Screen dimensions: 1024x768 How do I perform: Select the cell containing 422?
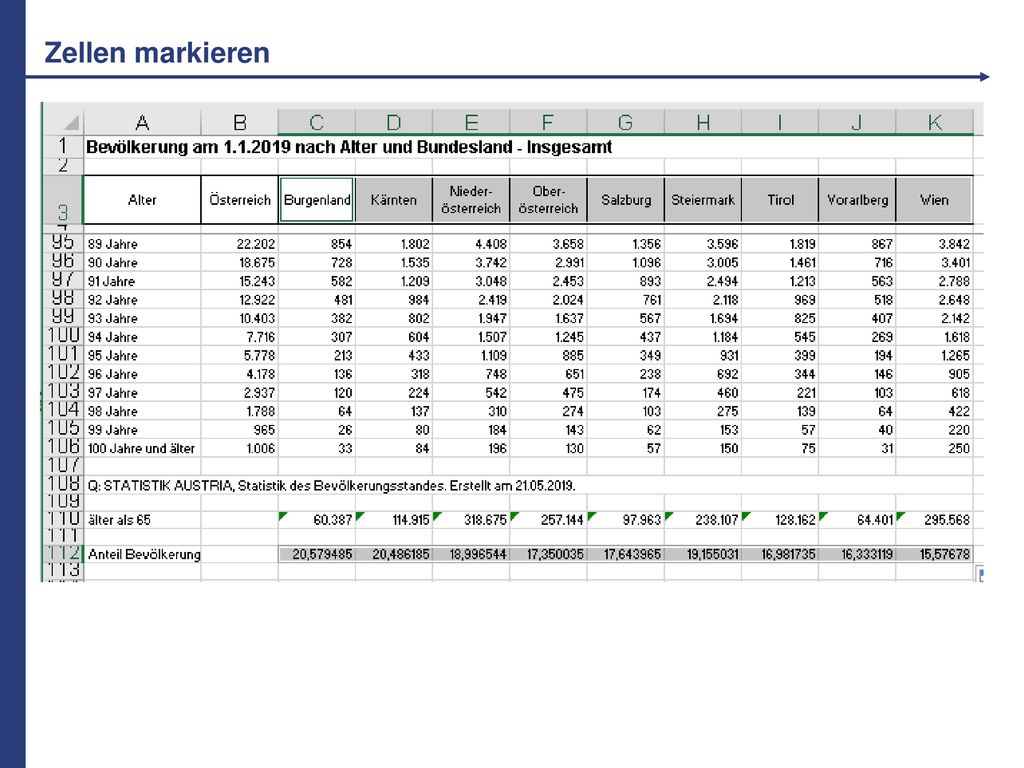(x=935, y=411)
